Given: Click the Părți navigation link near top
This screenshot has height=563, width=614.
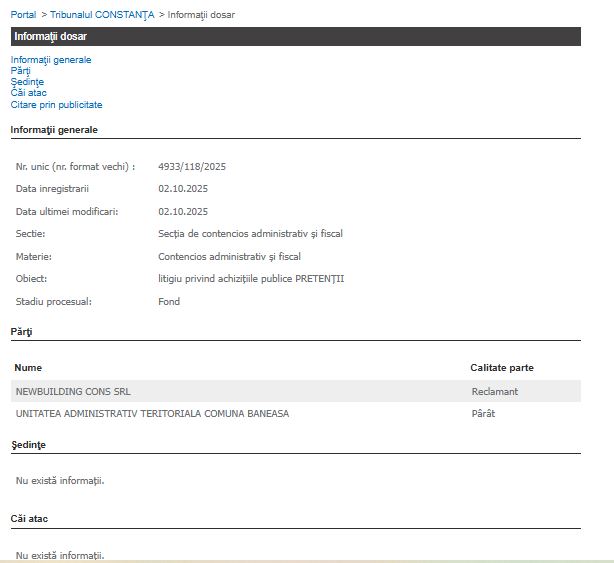Looking at the screenshot, I should click(x=21, y=71).
